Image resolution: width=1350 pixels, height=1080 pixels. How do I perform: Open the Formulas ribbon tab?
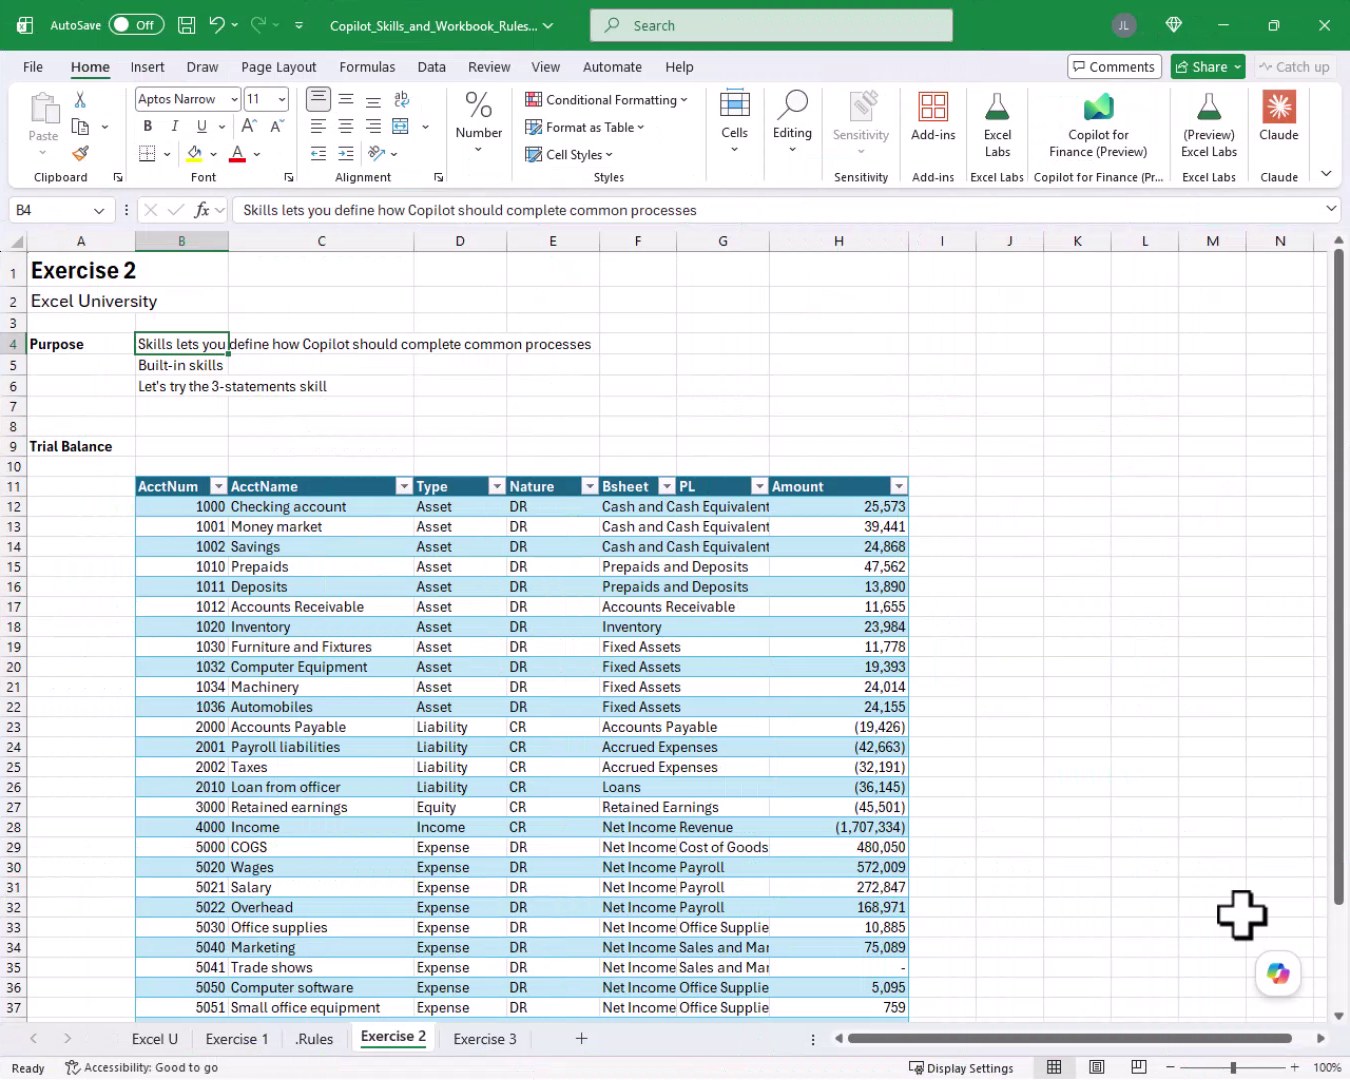click(x=367, y=67)
